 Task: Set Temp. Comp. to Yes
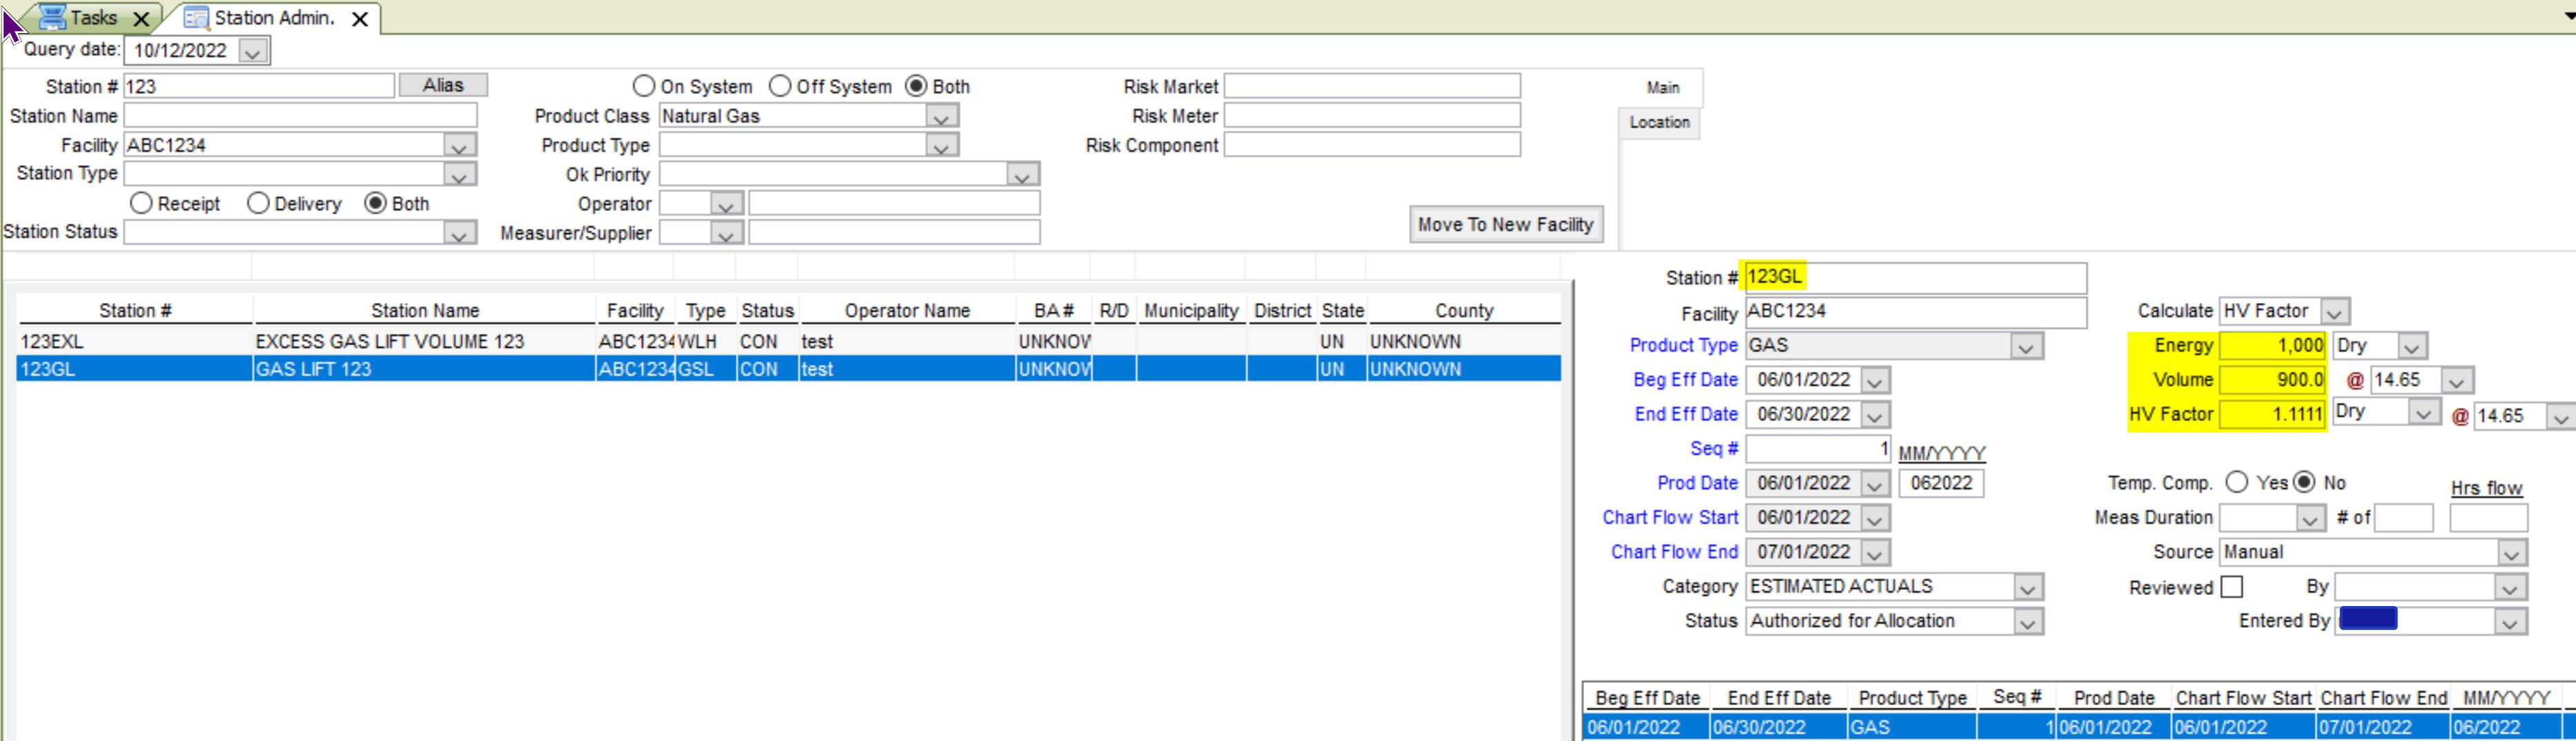2236,482
